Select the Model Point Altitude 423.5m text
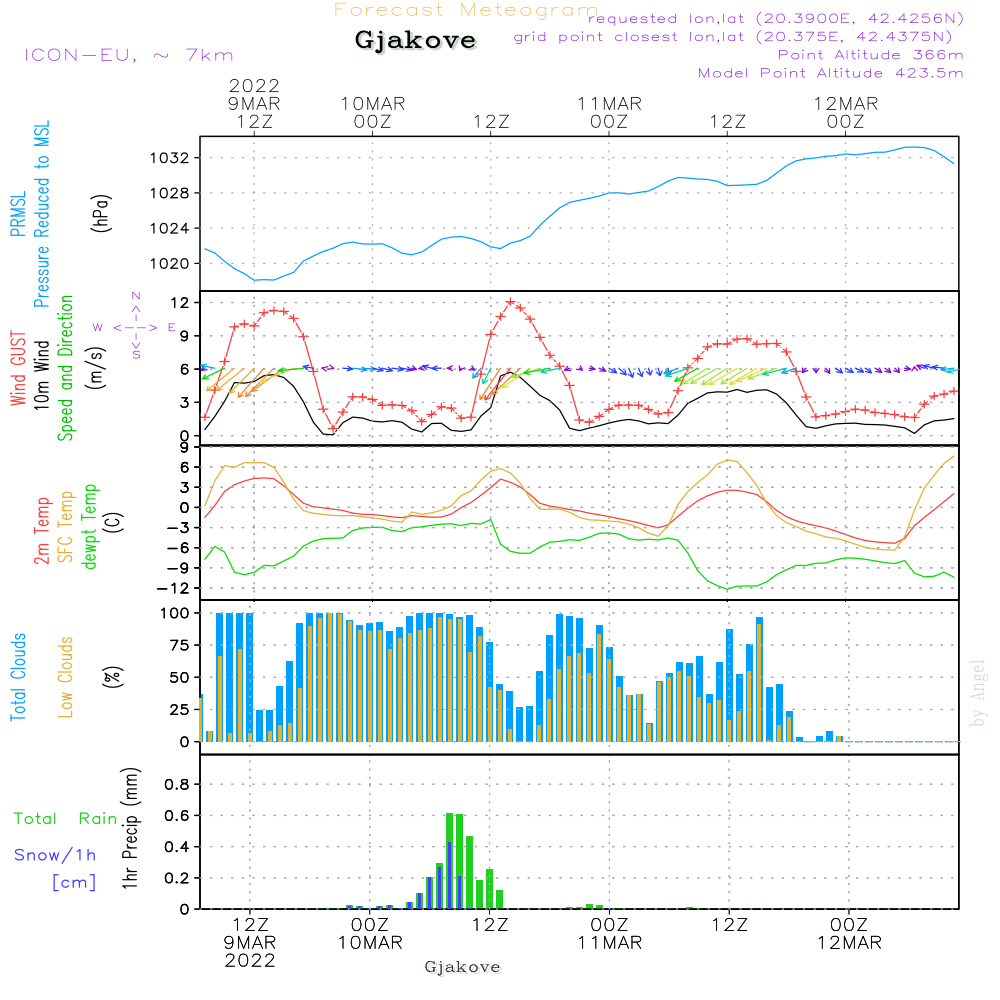The image size is (1000, 1000). pyautogui.click(x=831, y=73)
